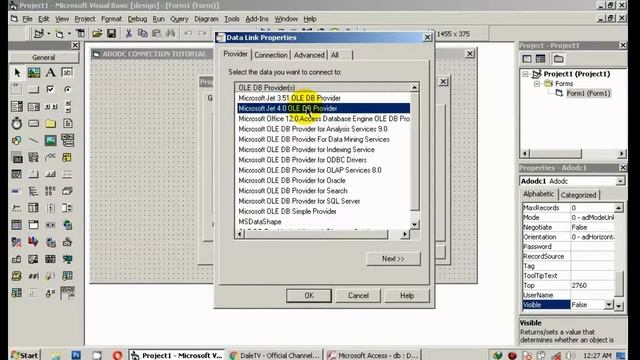Viewport: 640px width, 360px height.
Task: Switch to the Connection tab
Action: [271, 55]
